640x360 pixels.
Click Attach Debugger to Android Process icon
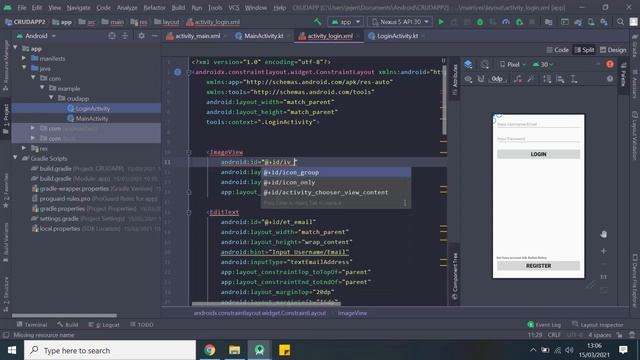coord(519,22)
